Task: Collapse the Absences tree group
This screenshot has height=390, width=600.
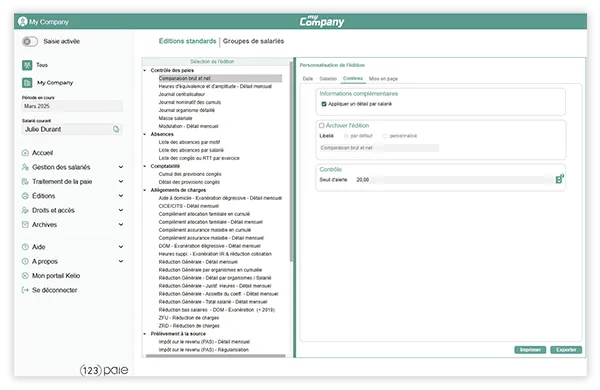Action: tap(145, 134)
